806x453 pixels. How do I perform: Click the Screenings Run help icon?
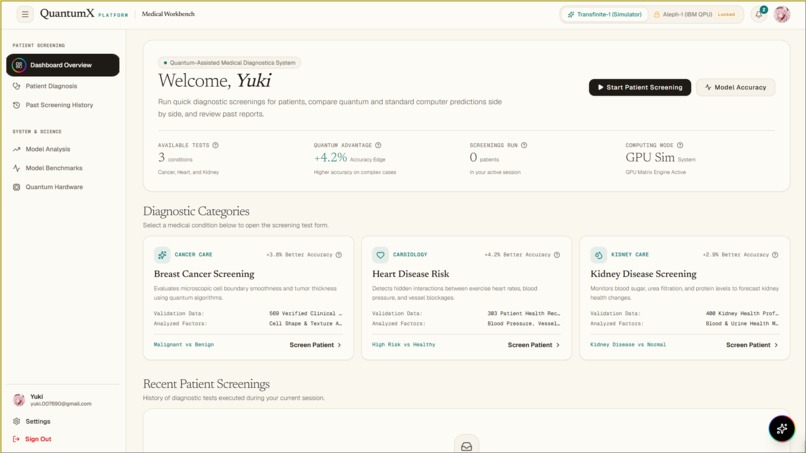(524, 145)
